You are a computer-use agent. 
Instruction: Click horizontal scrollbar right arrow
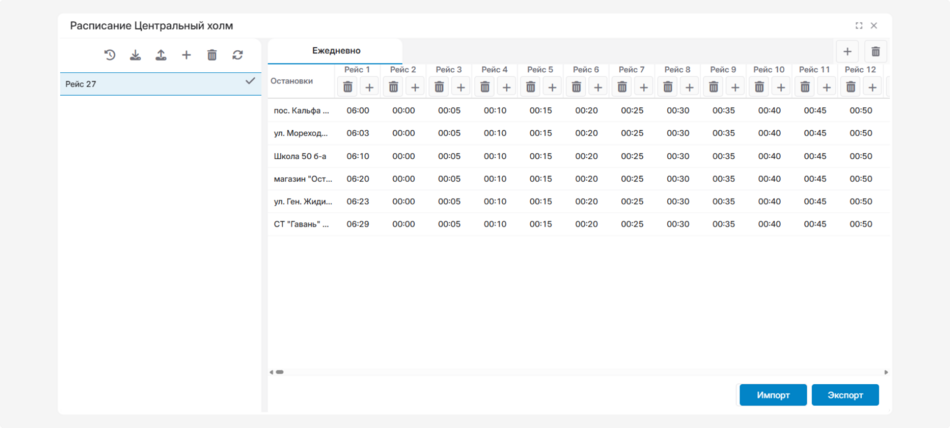coord(885,372)
